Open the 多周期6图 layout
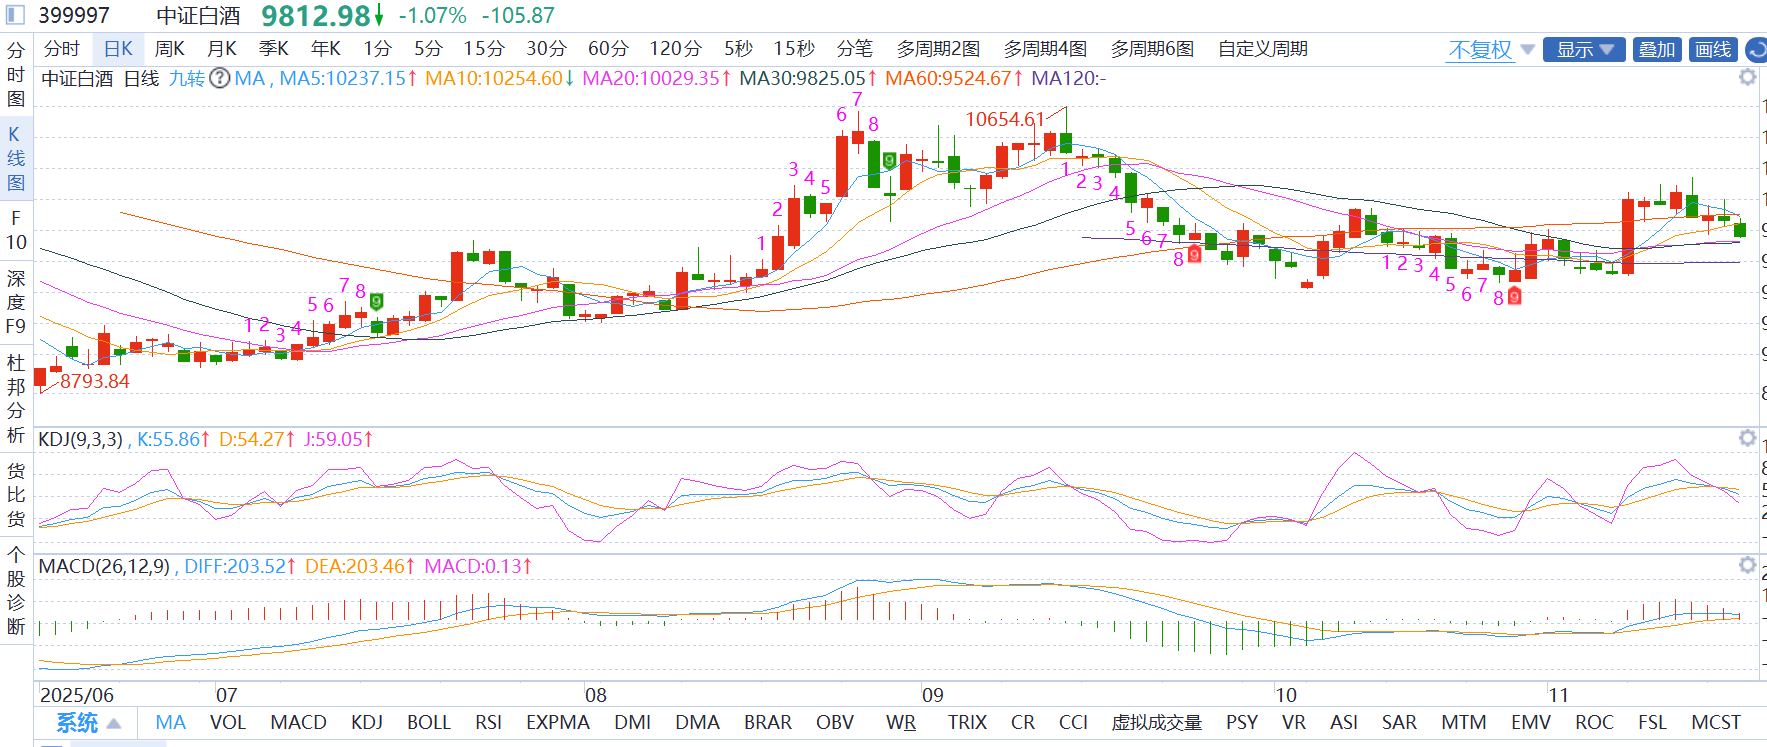 tap(1152, 49)
